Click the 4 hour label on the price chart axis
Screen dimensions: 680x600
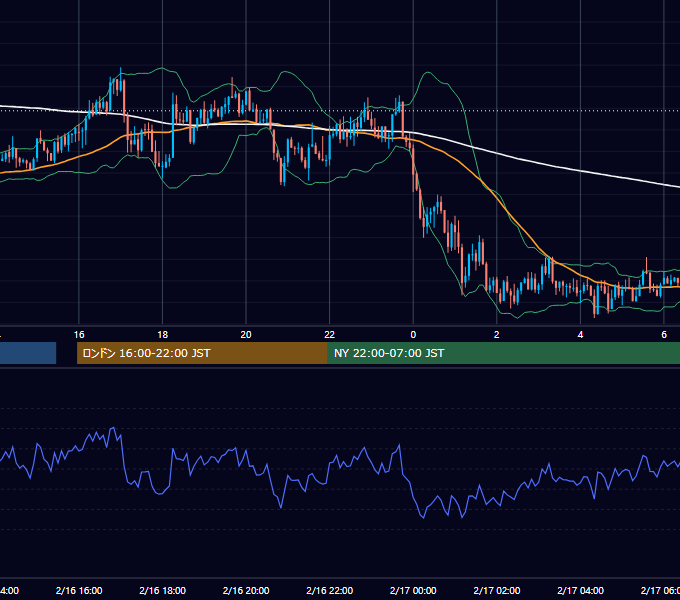click(x=580, y=335)
